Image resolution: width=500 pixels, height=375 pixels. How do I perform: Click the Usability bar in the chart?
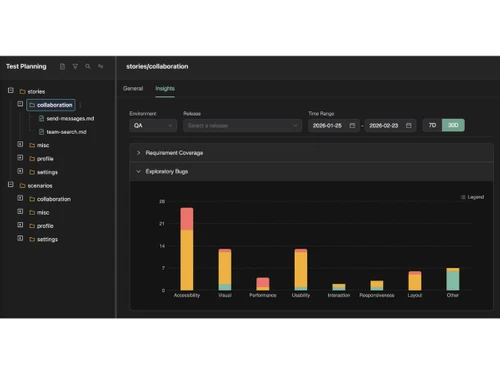301,270
